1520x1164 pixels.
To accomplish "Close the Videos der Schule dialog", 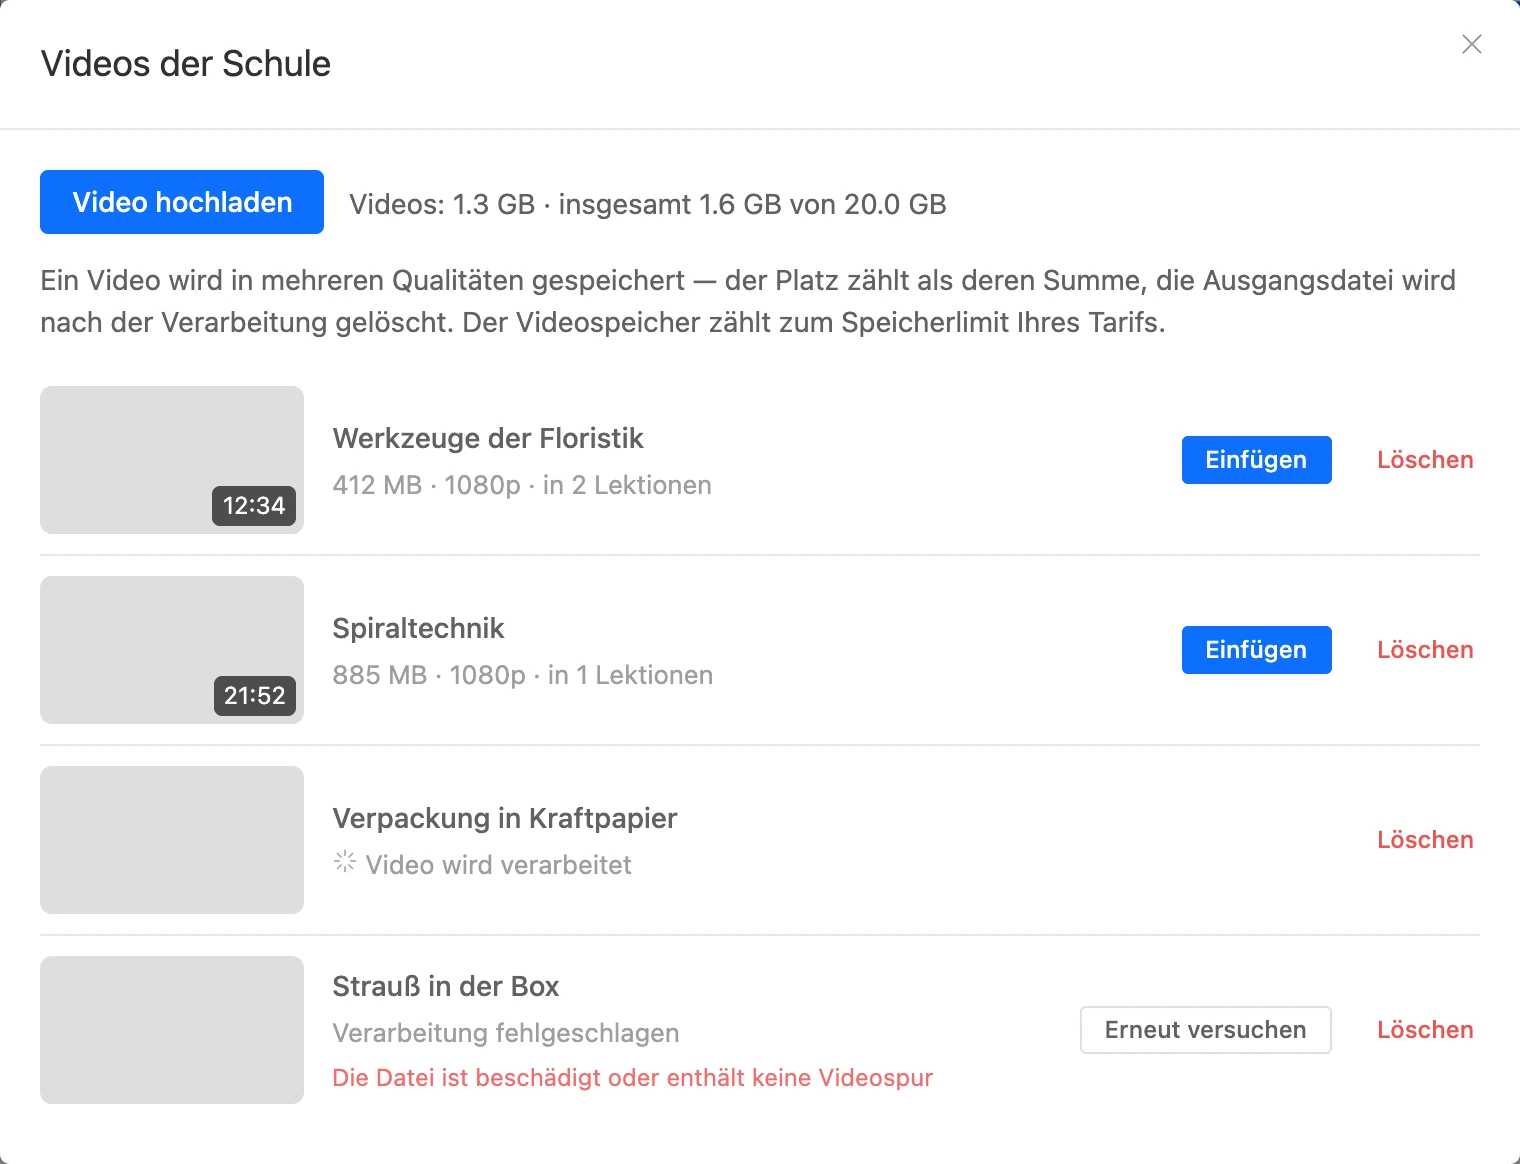I will [1471, 44].
